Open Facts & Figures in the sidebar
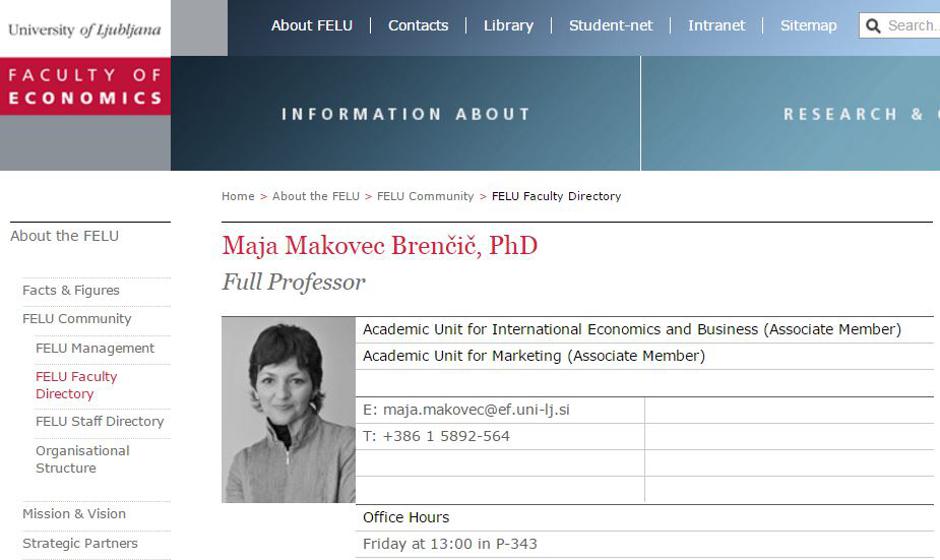Viewport: 940px width, 560px height. (71, 290)
